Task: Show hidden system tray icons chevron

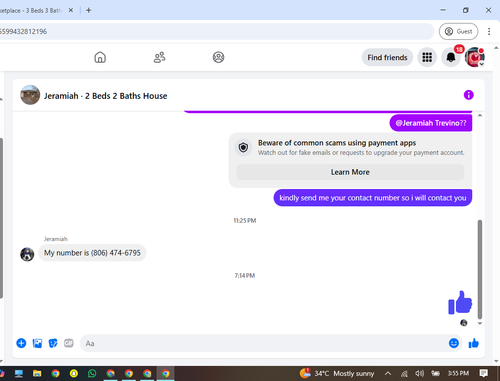Action: tap(388, 373)
